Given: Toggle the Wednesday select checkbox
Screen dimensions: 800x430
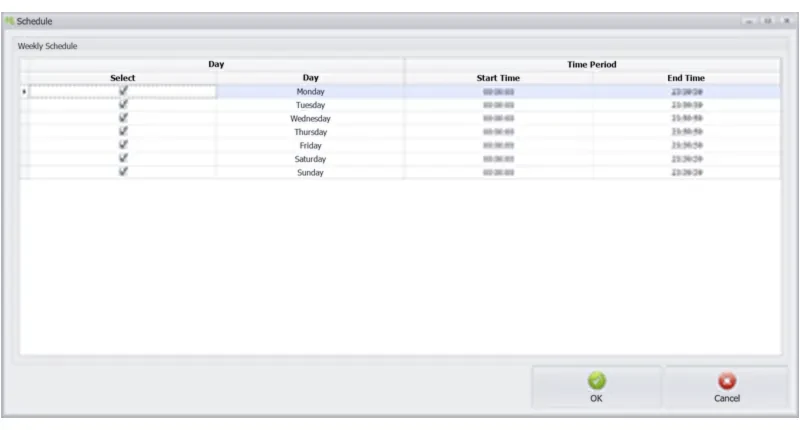Looking at the screenshot, I should tap(123, 118).
